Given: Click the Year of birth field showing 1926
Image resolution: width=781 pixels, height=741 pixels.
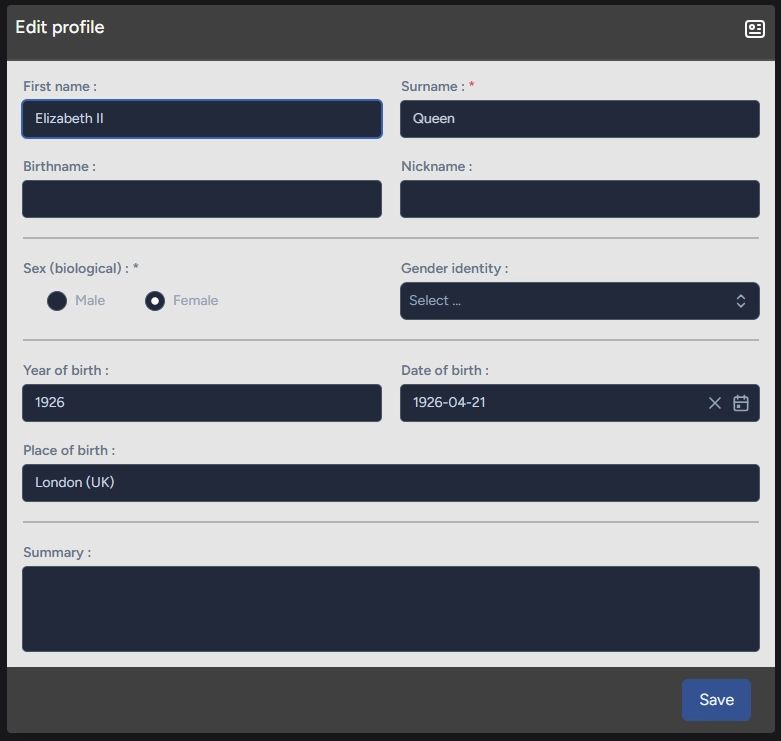Looking at the screenshot, I should tap(201, 403).
